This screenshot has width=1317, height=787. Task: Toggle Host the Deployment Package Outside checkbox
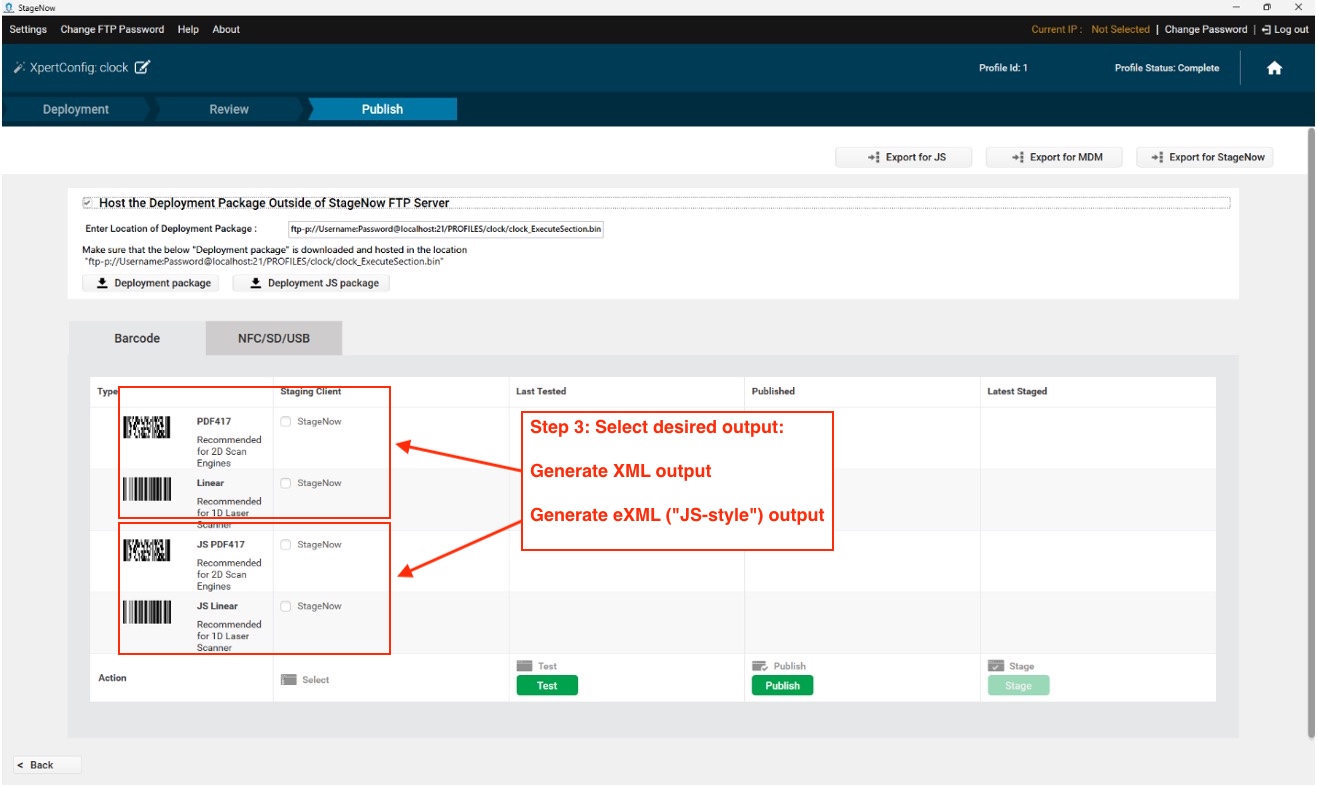[88, 203]
